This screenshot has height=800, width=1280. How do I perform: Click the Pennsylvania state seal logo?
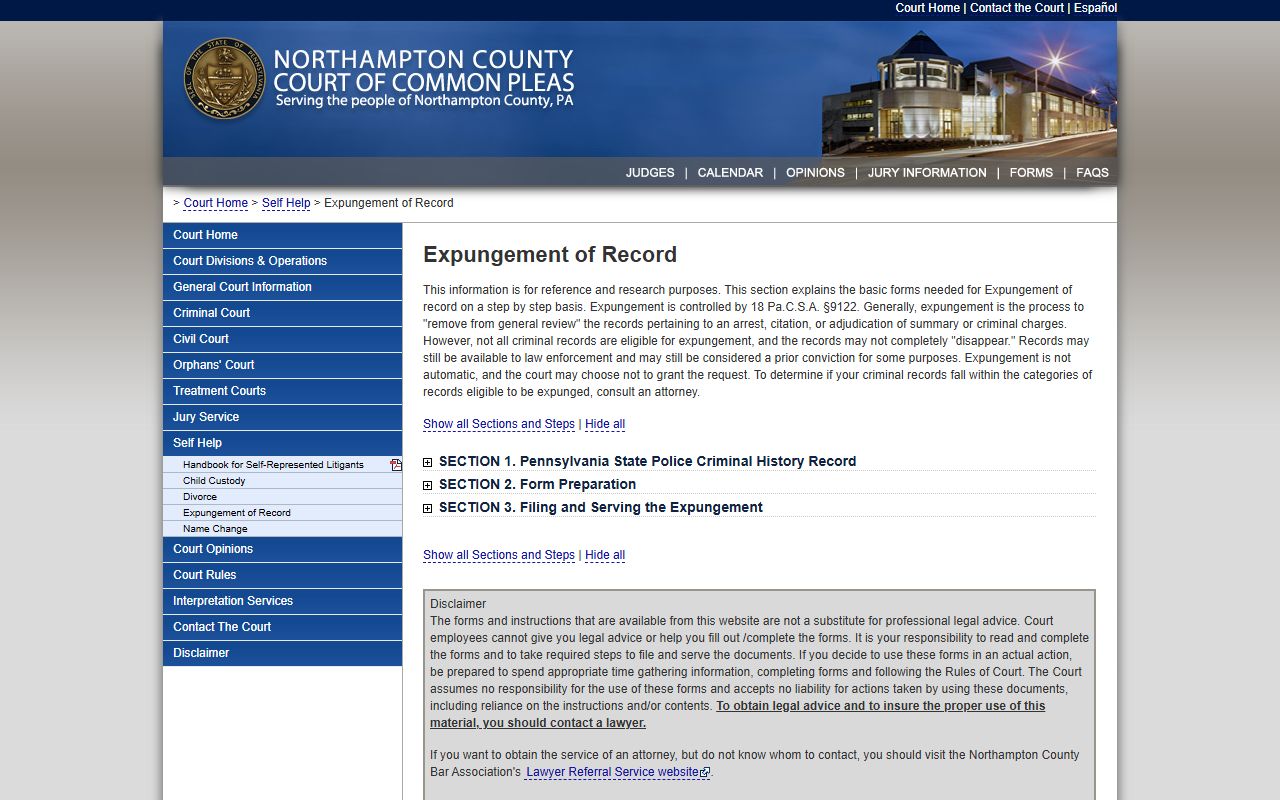(223, 79)
